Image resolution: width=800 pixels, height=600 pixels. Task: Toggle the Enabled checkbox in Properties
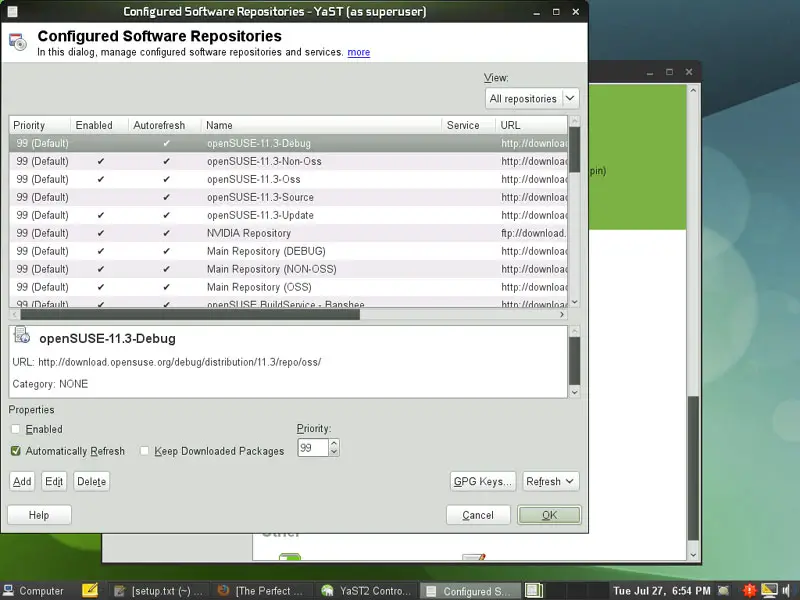coord(16,429)
